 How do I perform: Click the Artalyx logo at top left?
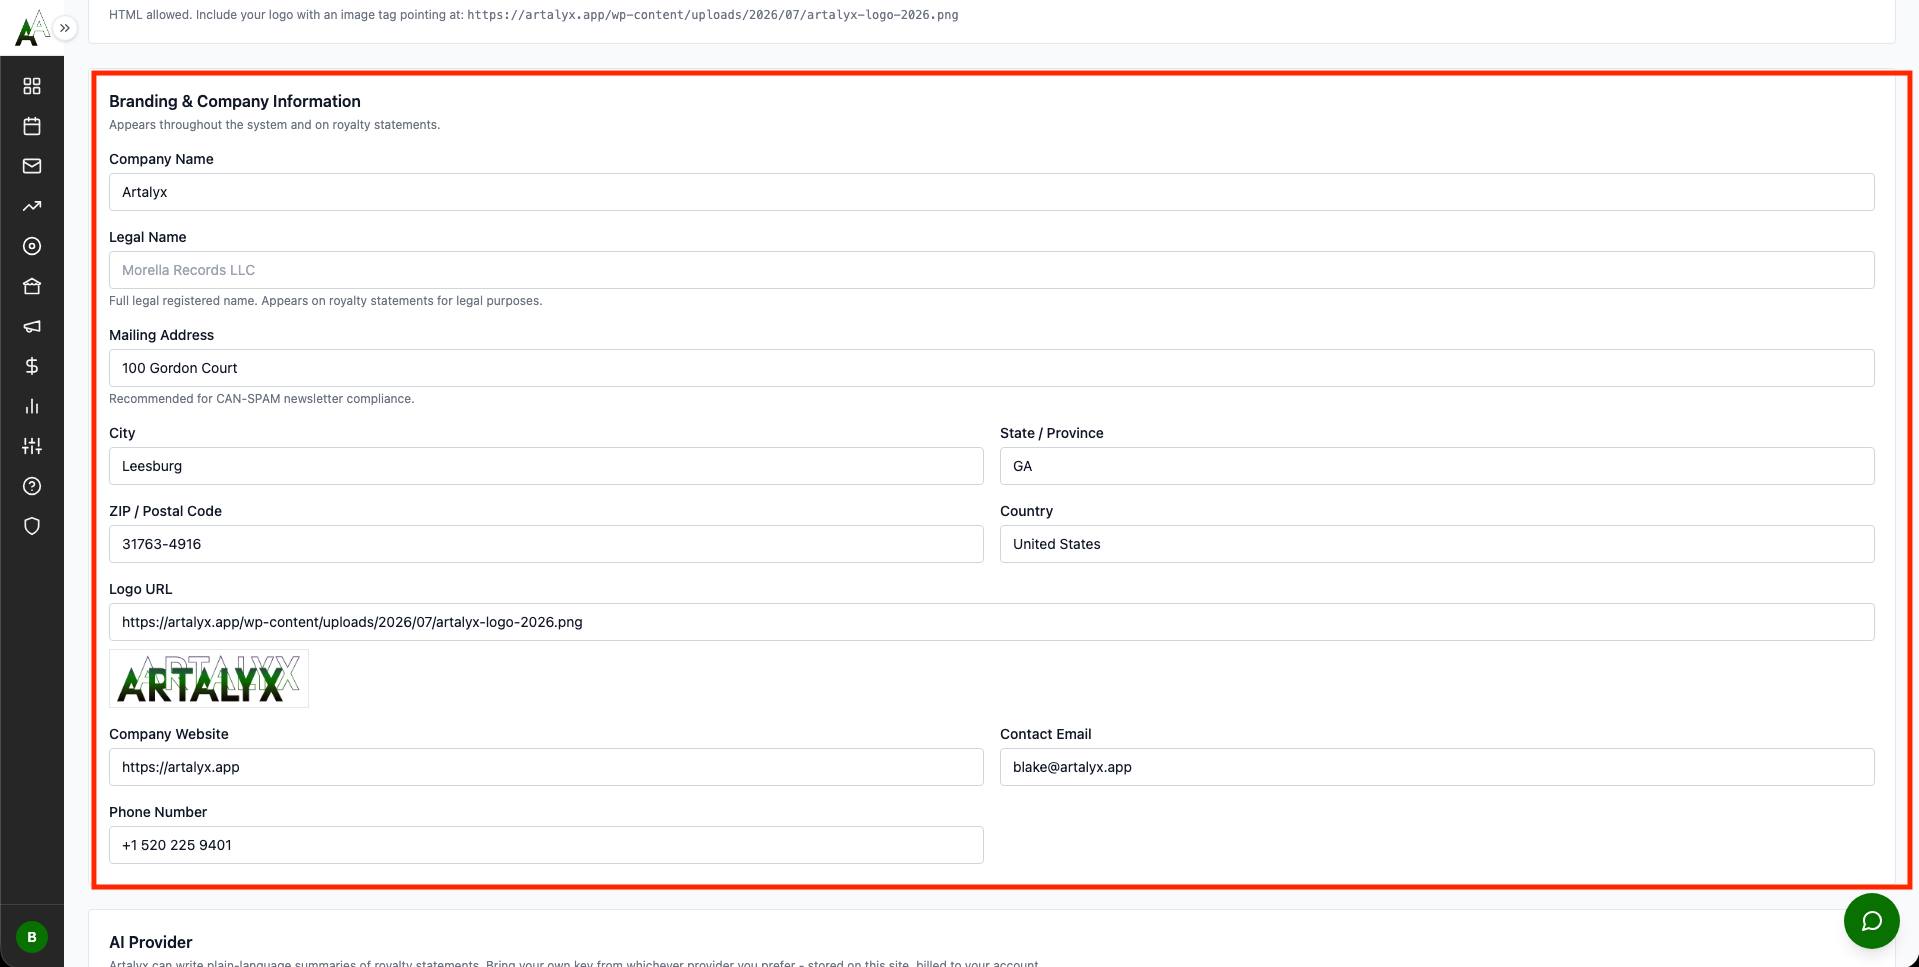pyautogui.click(x=32, y=28)
